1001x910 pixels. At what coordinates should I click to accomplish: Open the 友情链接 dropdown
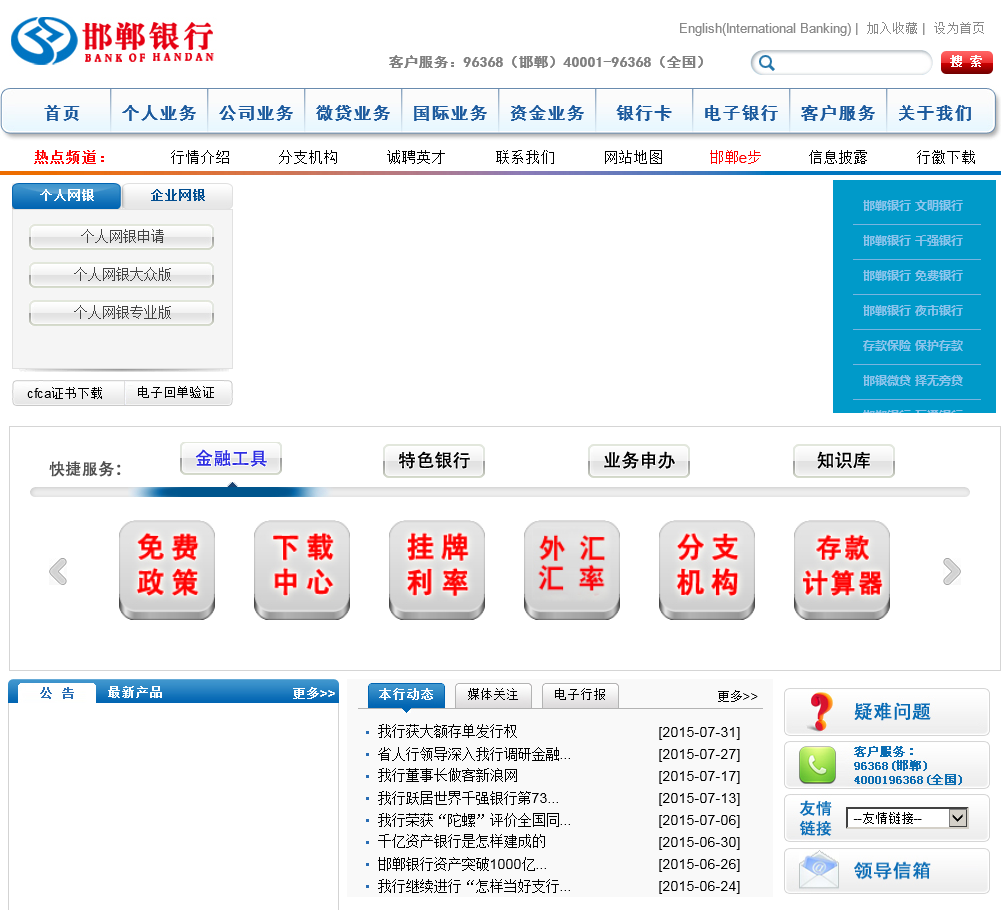(x=907, y=818)
